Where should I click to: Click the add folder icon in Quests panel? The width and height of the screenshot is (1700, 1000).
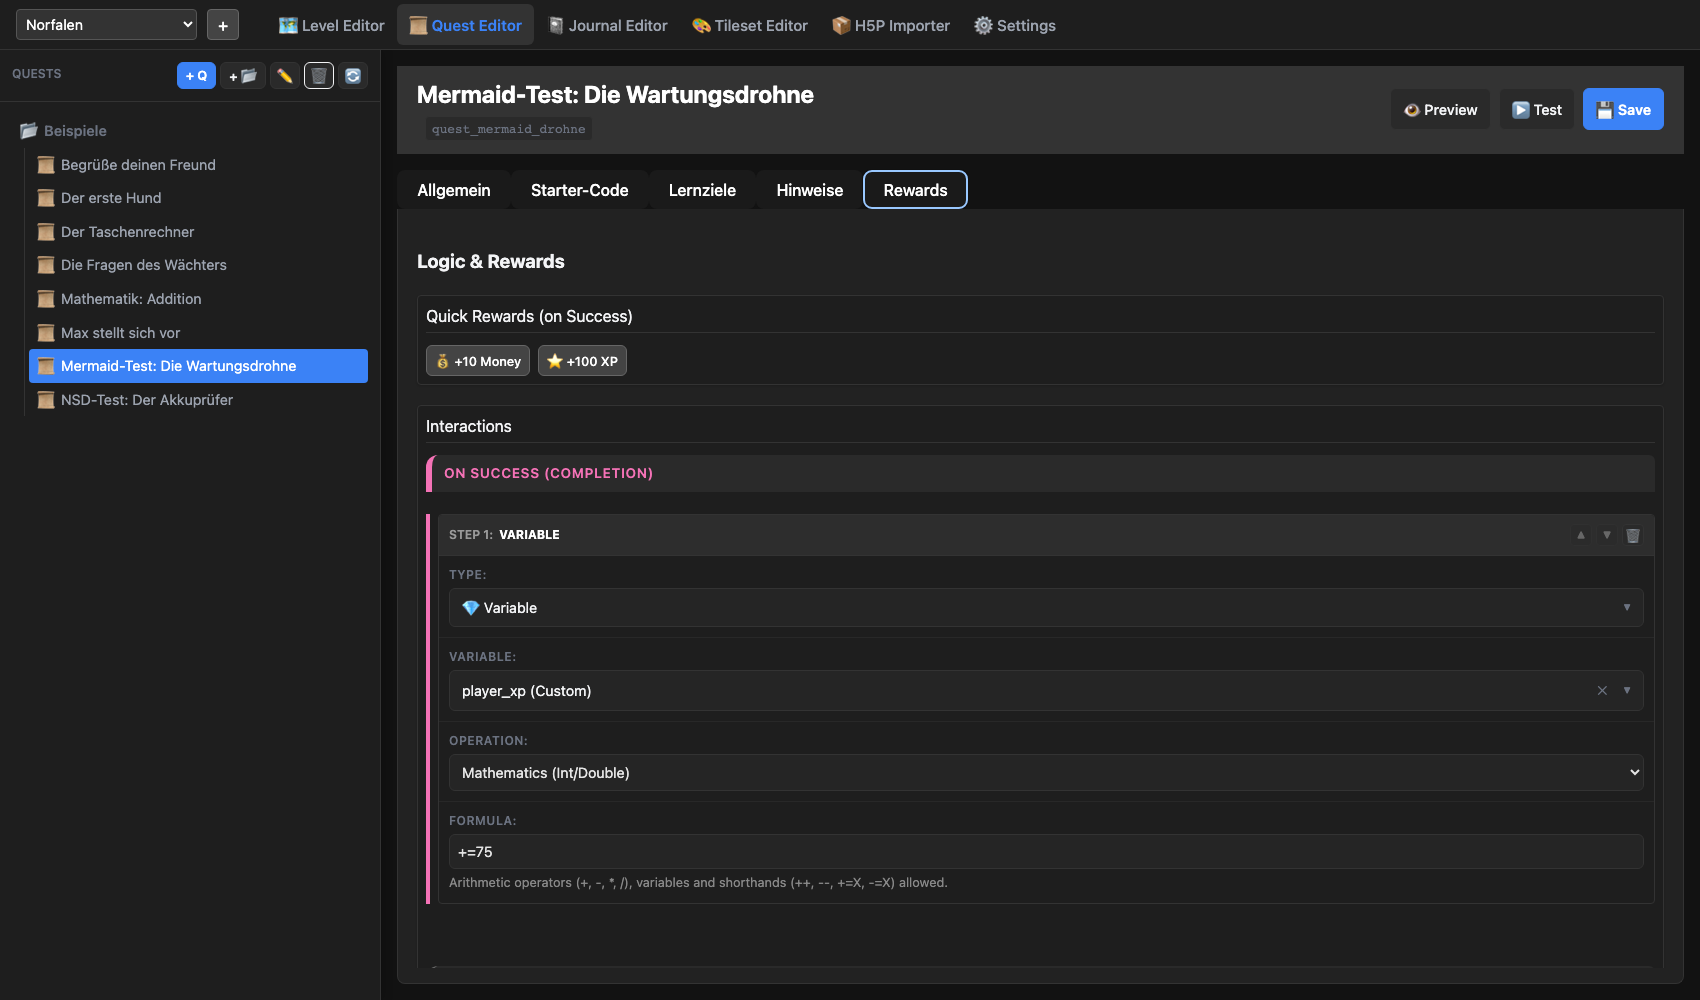click(243, 76)
